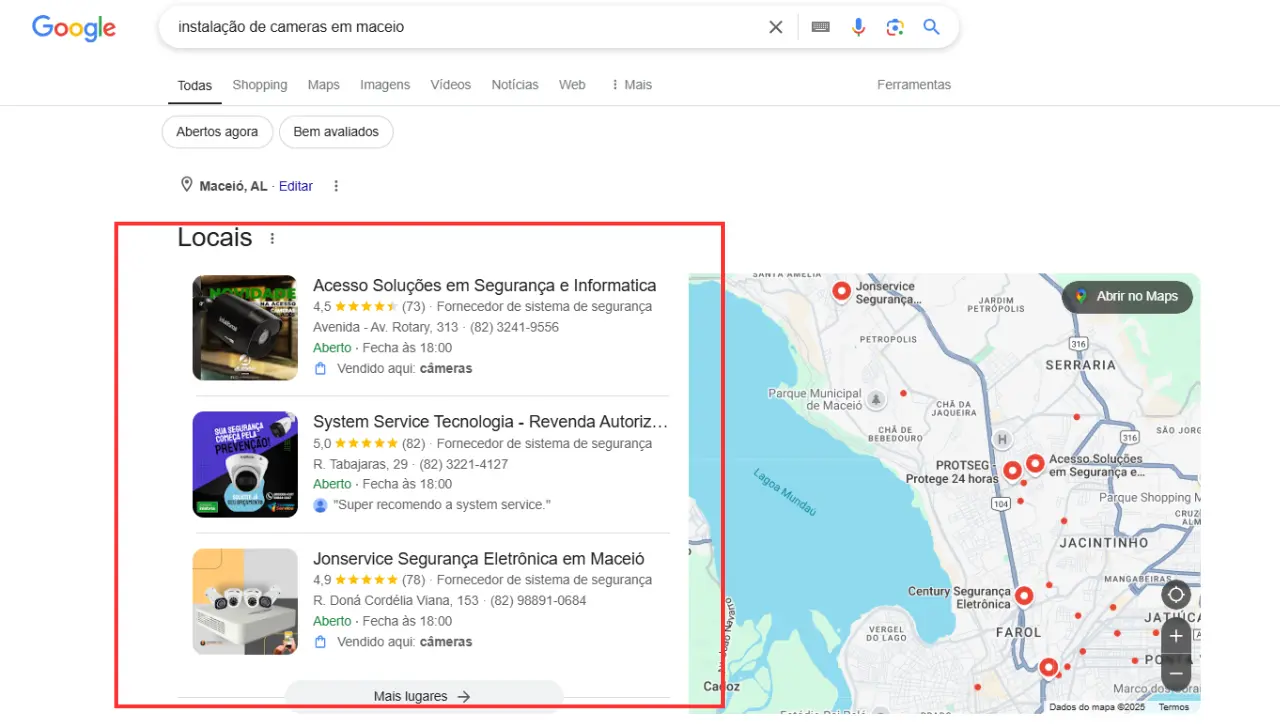Click the shopping bag icon under Jonservice listing

pos(320,642)
